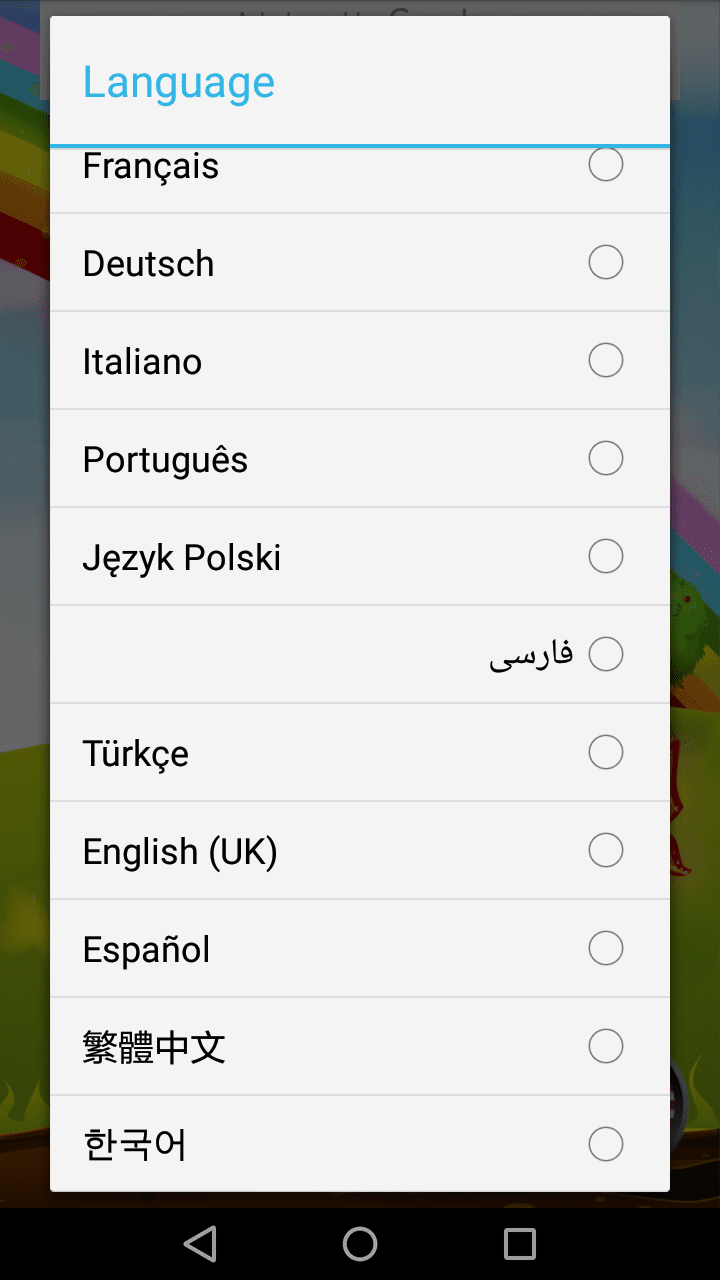
Task: Tap the Language dialog title
Action: coord(178,82)
